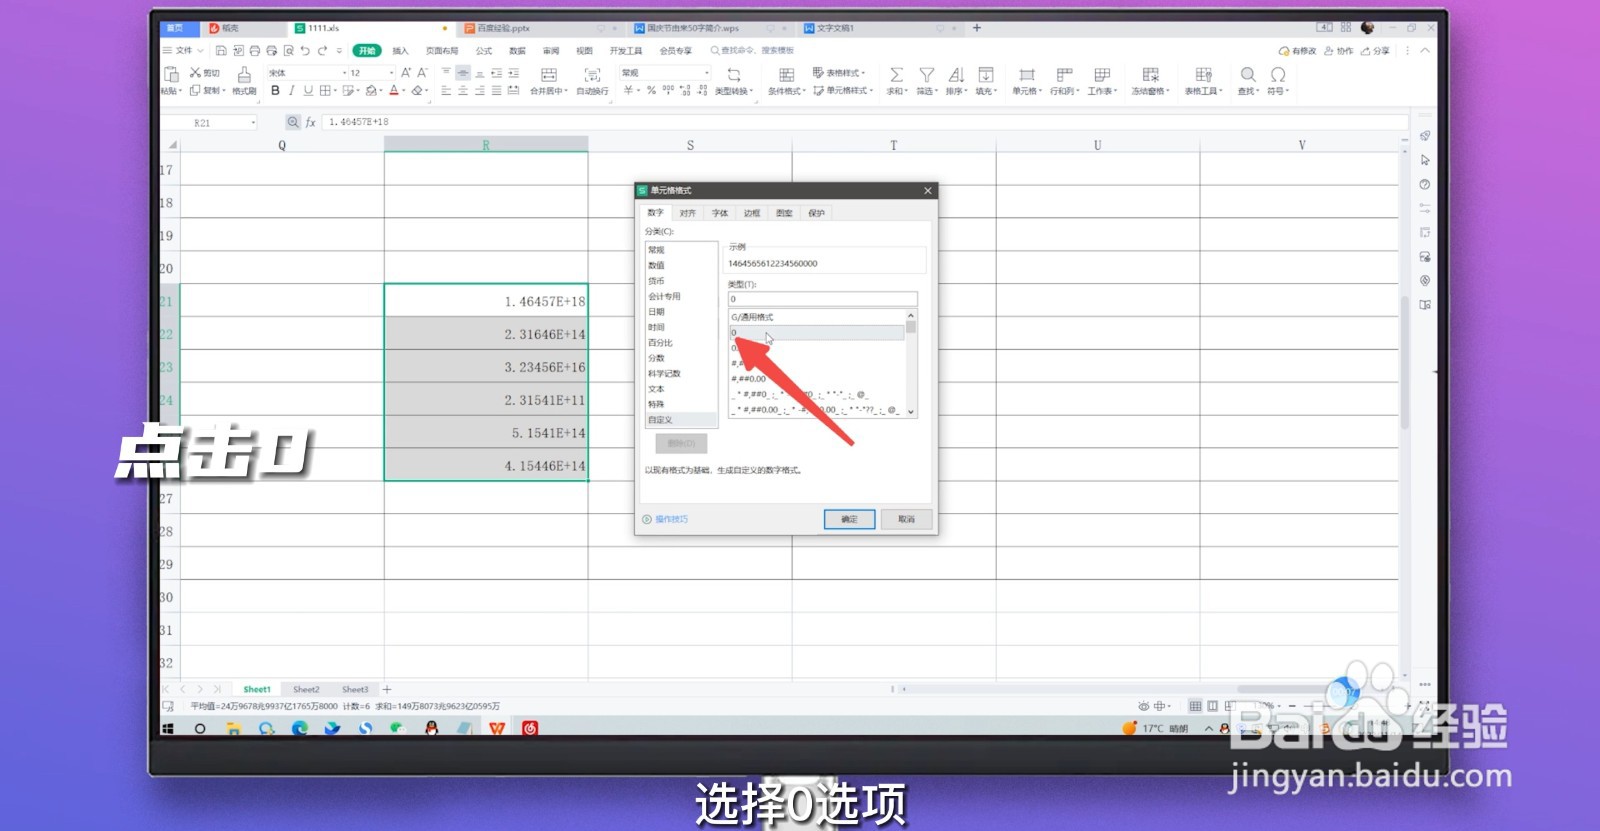Screen dimensions: 1600x831
Task: Click the Windows Start button on taskbar
Action: point(168,728)
